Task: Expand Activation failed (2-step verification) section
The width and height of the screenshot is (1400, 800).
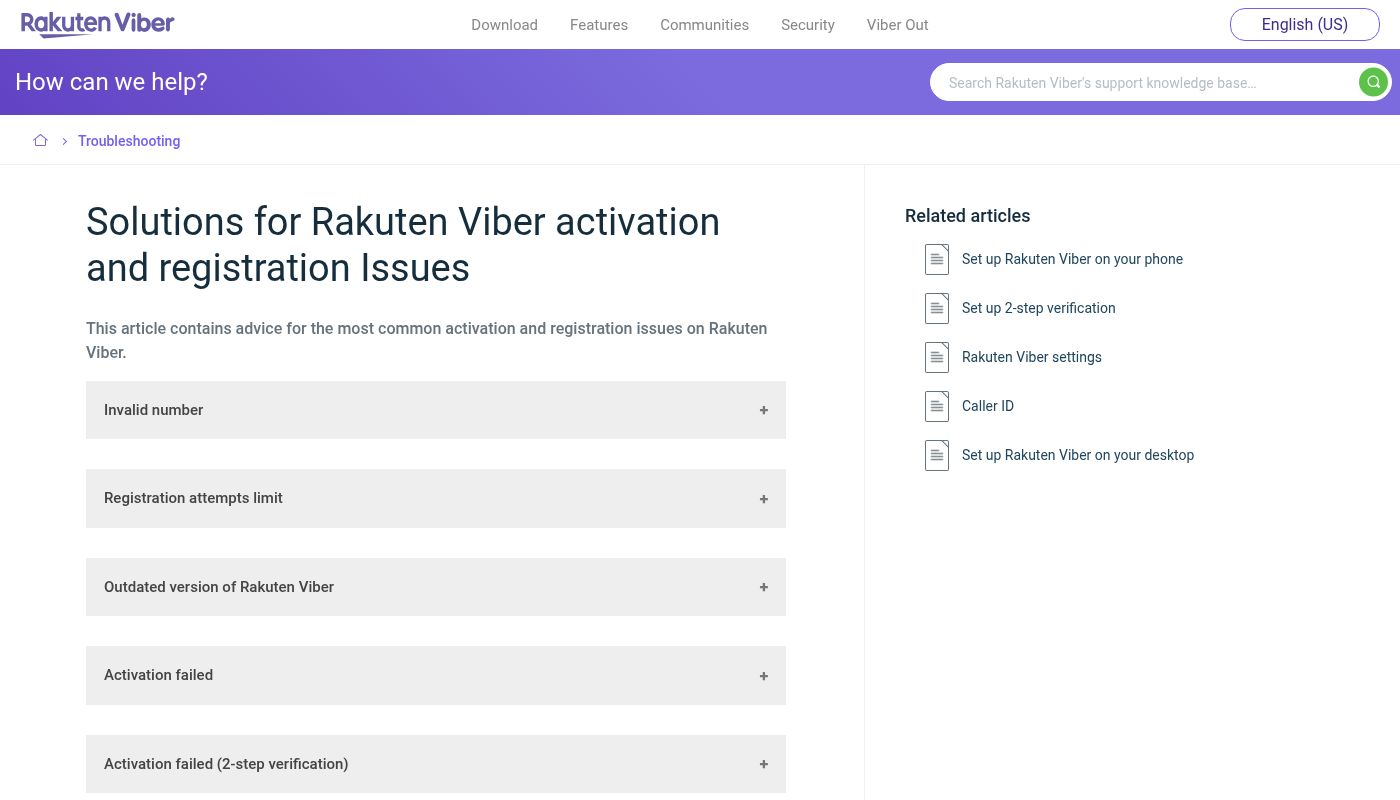Action: click(x=435, y=764)
